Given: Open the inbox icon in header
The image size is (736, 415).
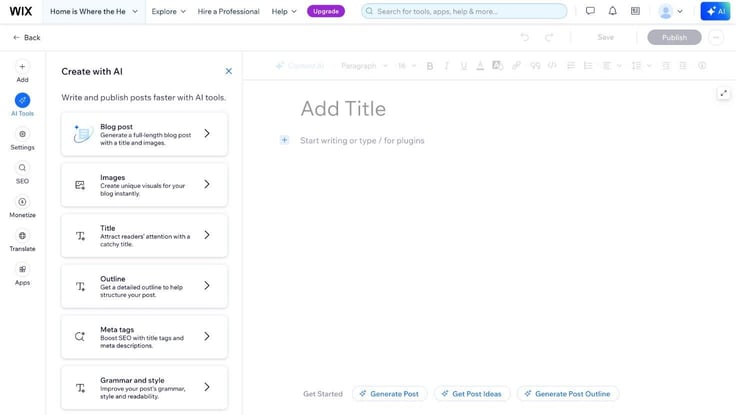Looking at the screenshot, I should click(635, 11).
